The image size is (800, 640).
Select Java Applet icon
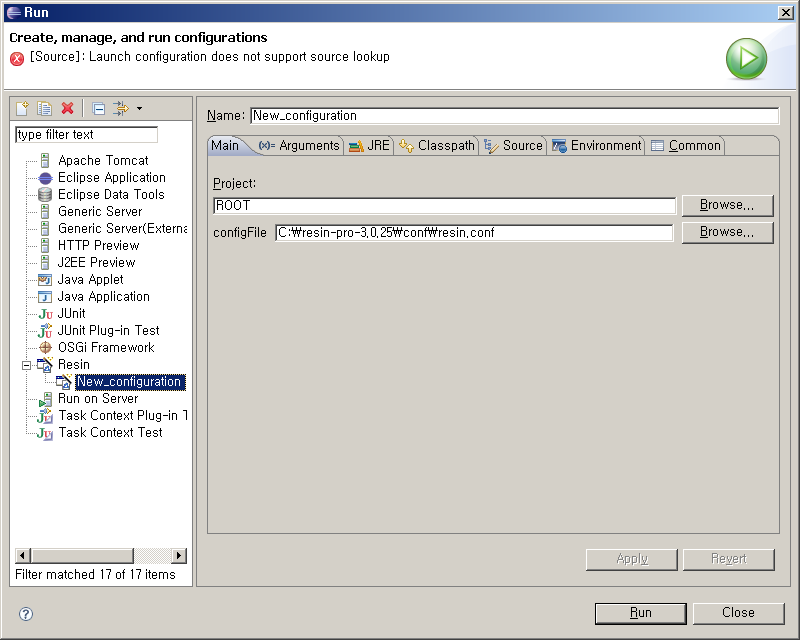(45, 280)
